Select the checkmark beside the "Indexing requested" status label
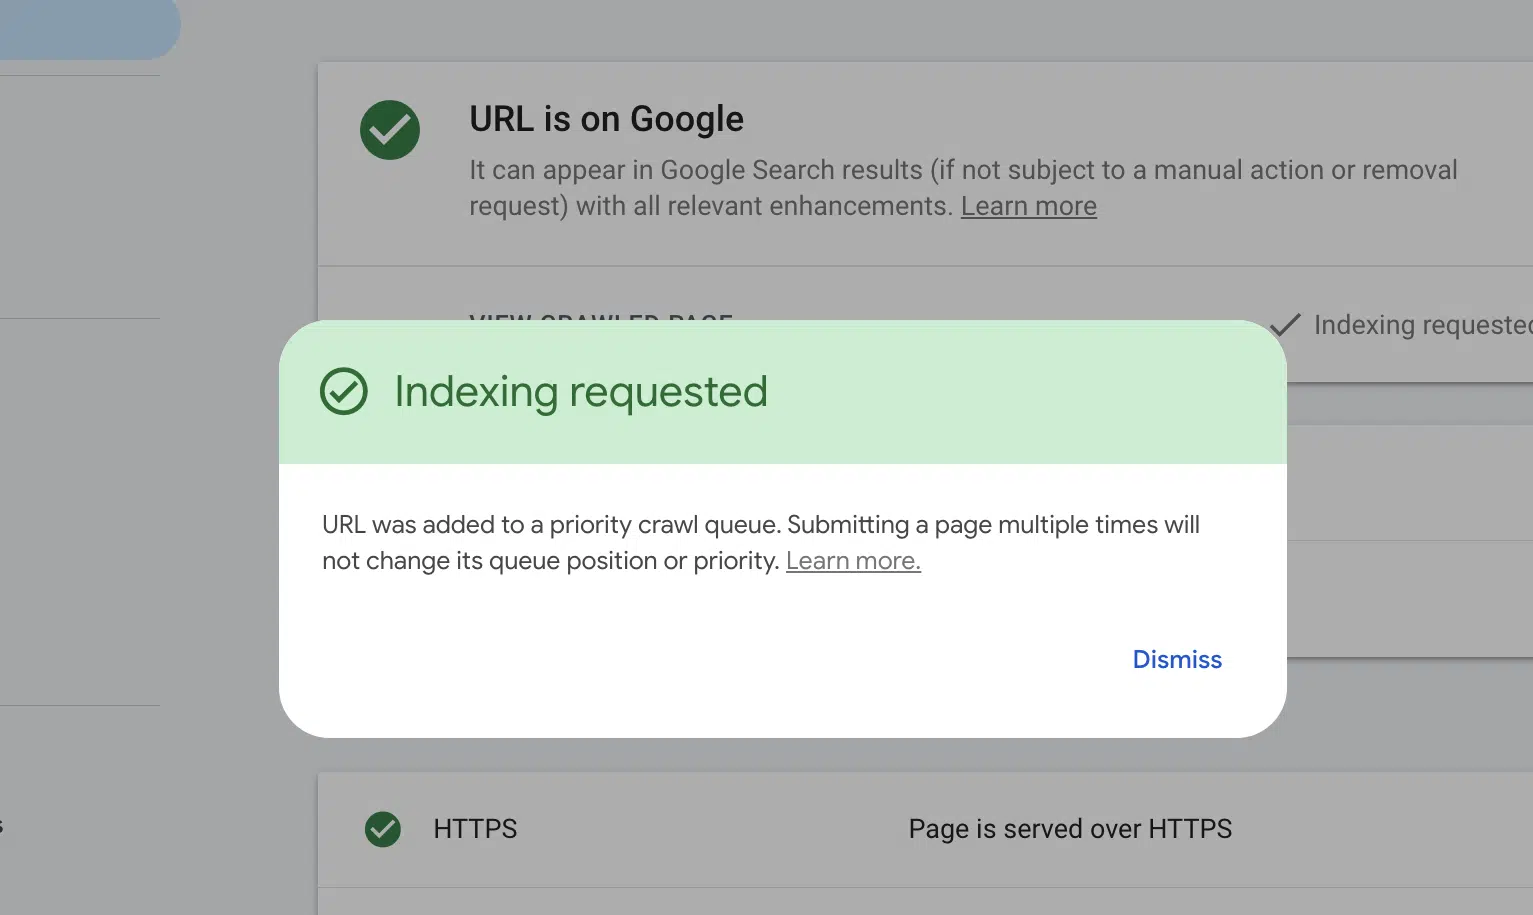Screen dimensions: 1533x915 pos(1285,324)
